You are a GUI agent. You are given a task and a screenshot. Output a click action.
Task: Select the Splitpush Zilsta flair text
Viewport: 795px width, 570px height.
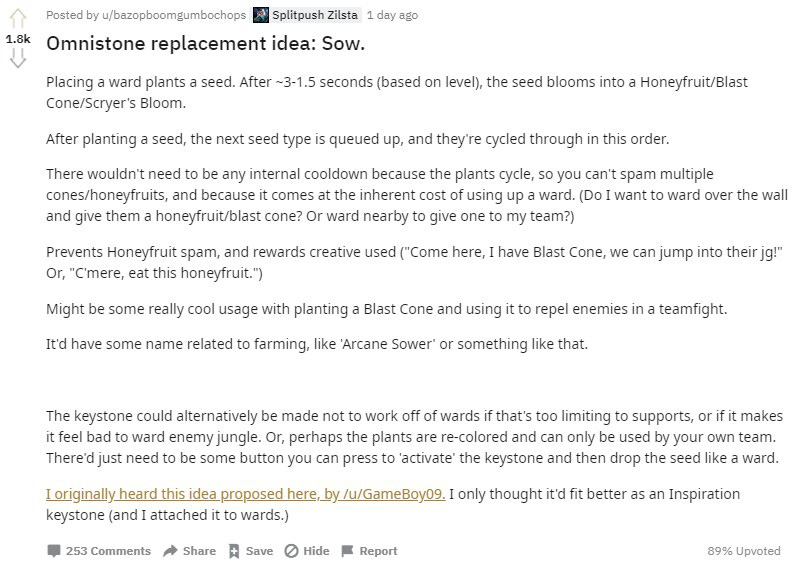(314, 15)
